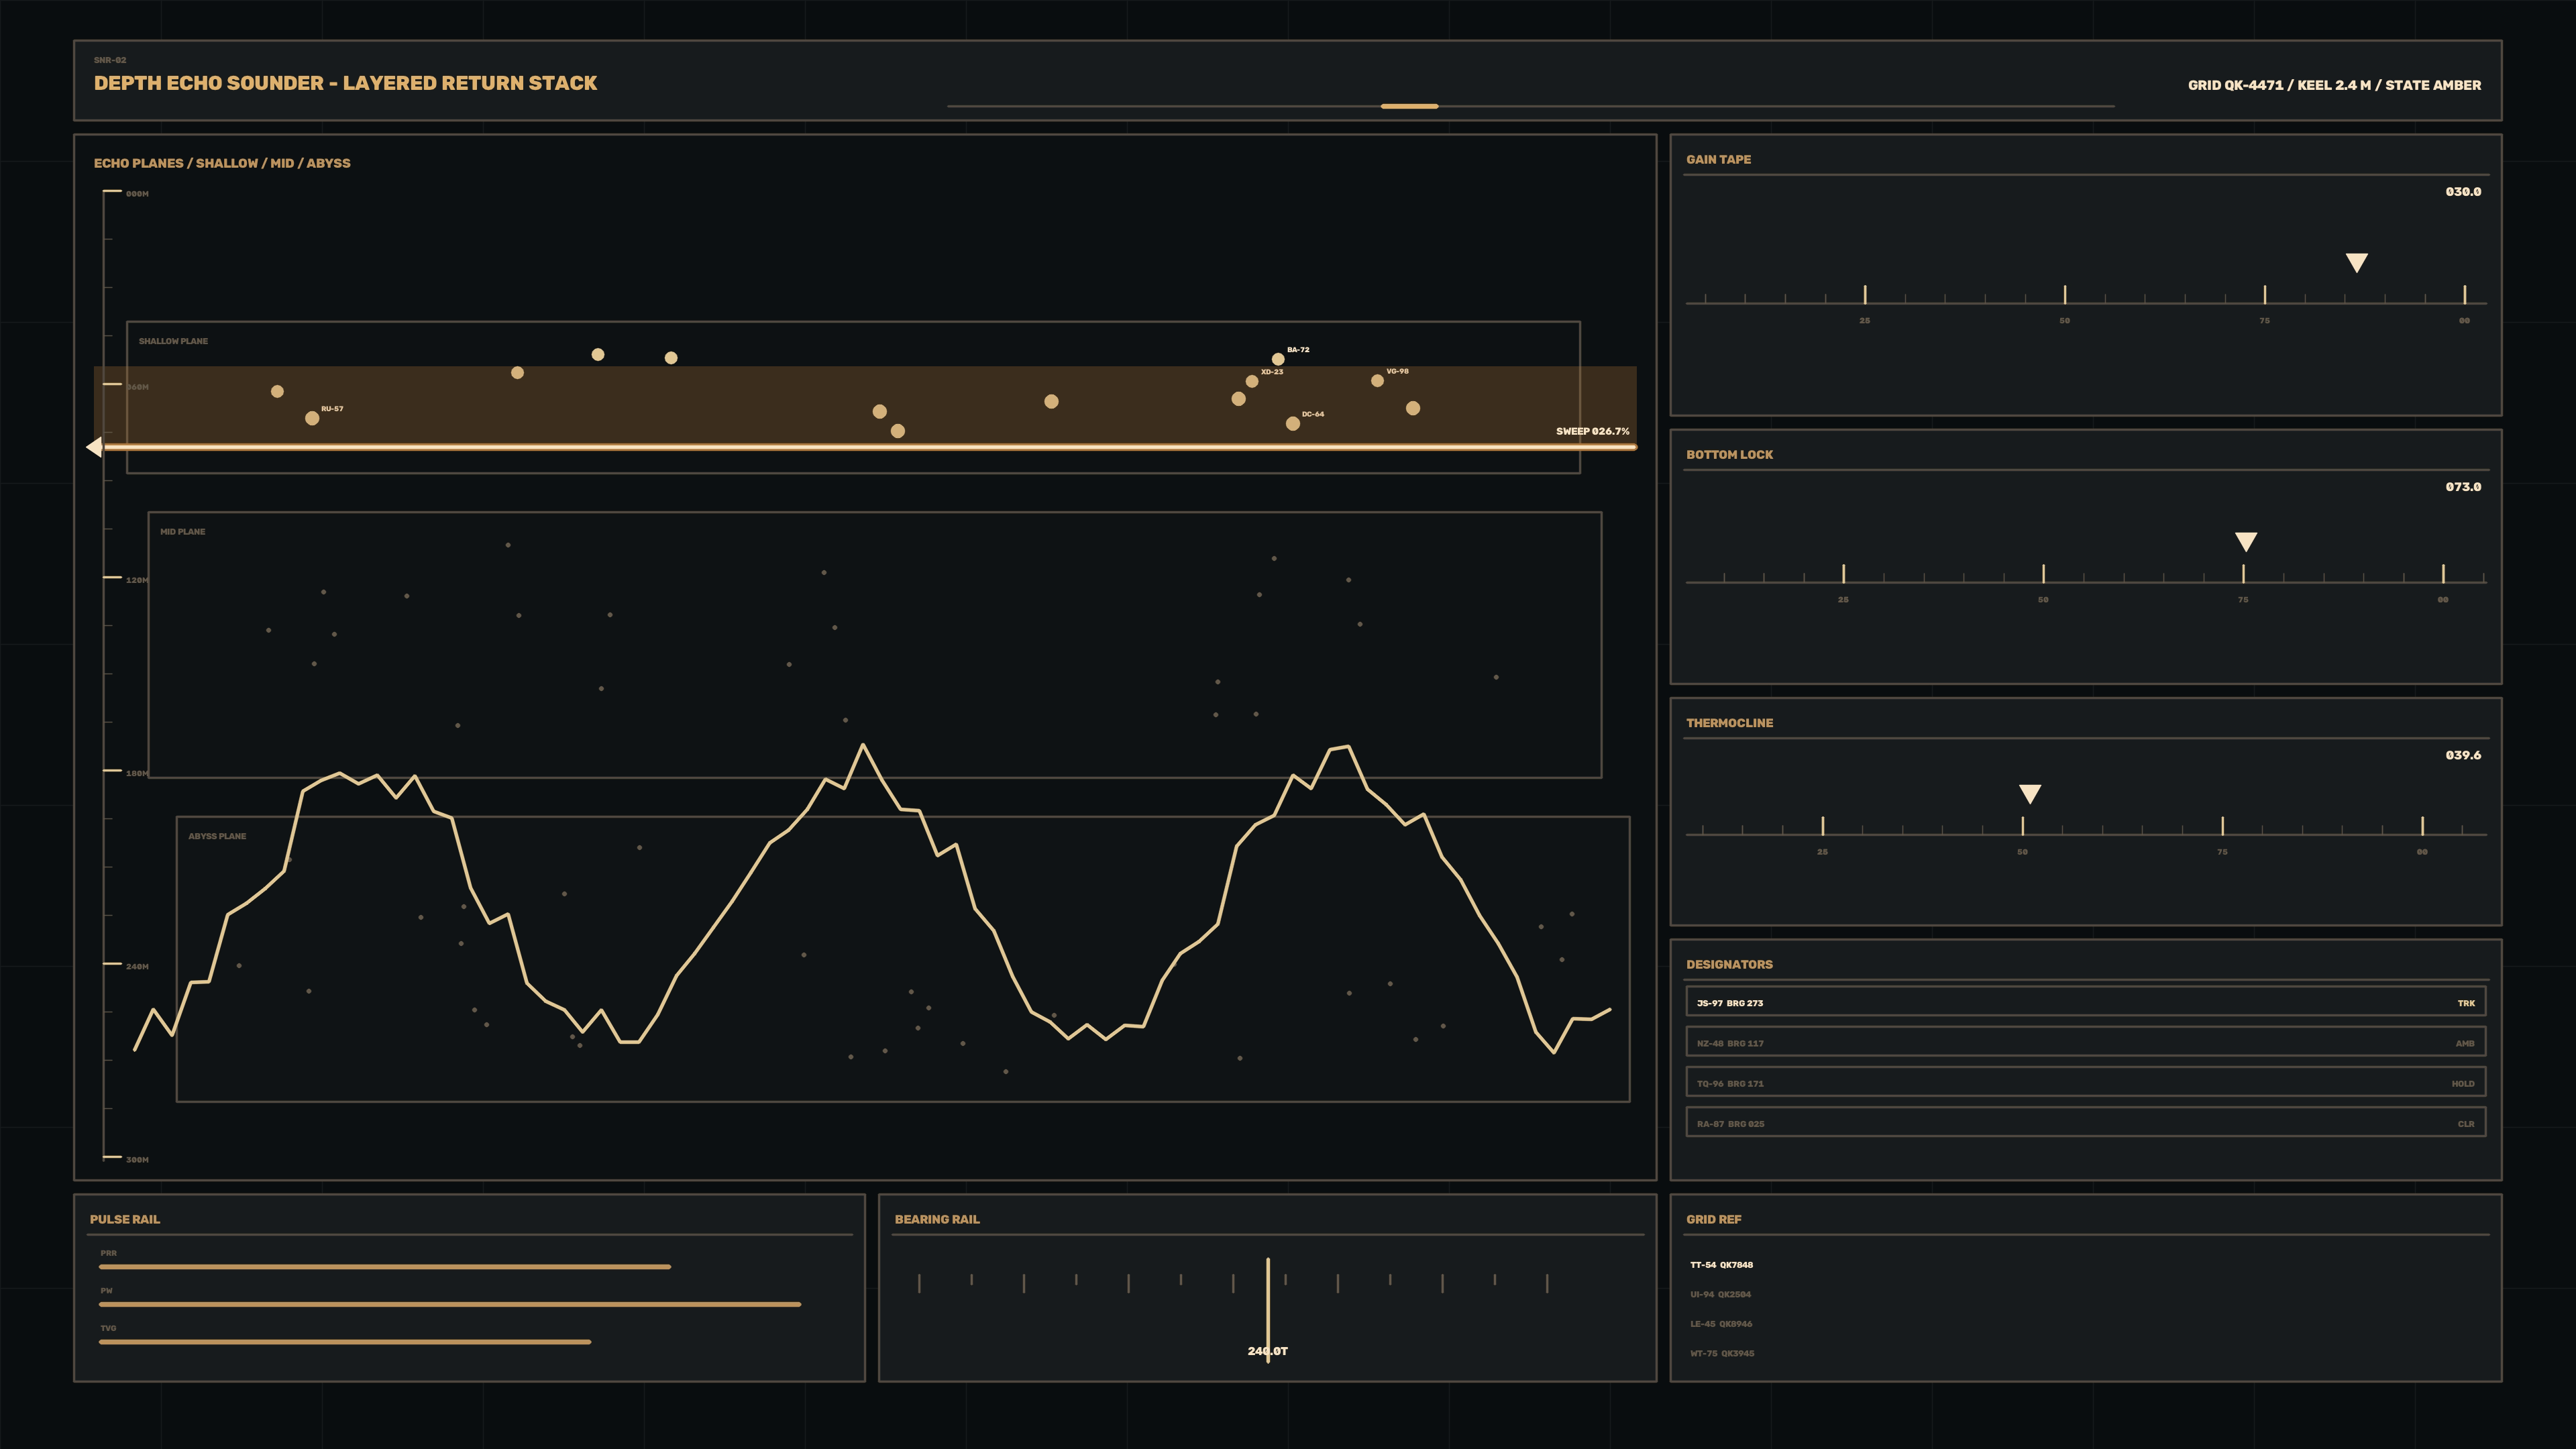Click the GRID QK-4471 / KEEL status readout
2576x1449 pixels.
click(x=2334, y=85)
